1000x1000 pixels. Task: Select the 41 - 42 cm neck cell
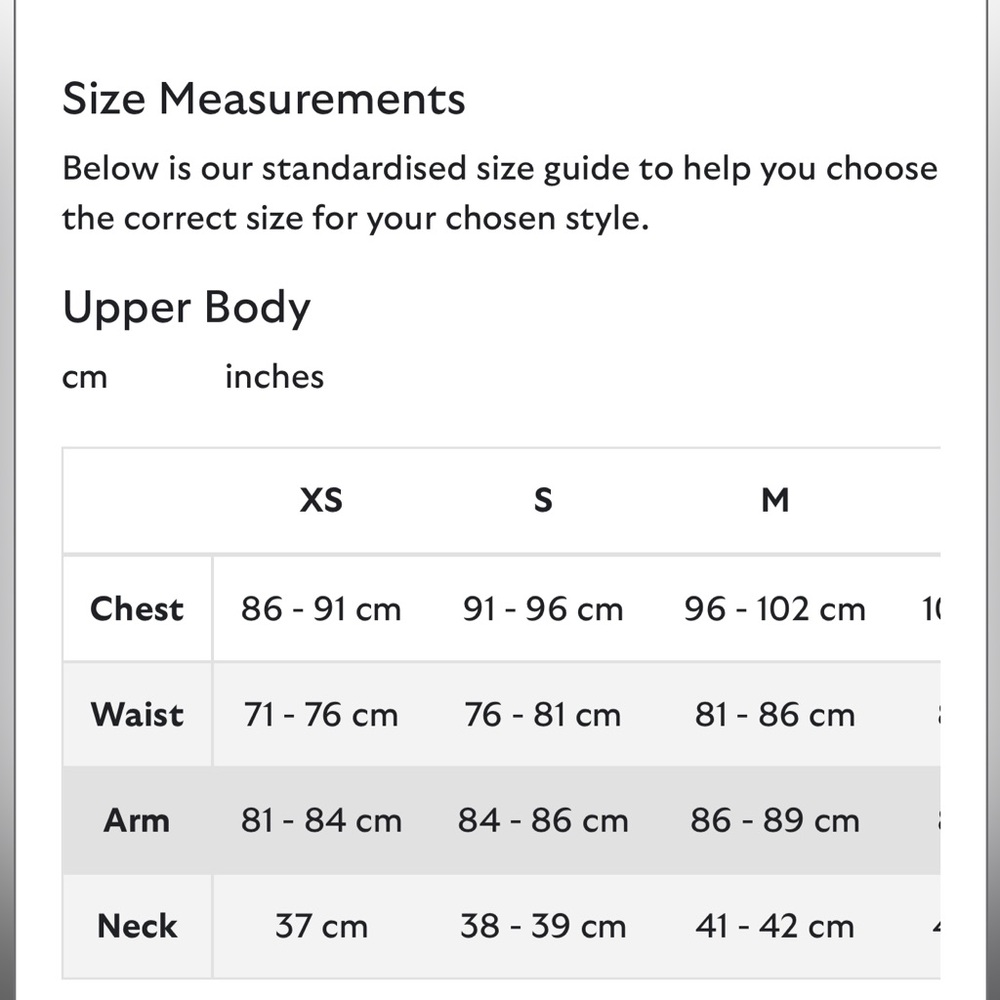[x=775, y=926]
